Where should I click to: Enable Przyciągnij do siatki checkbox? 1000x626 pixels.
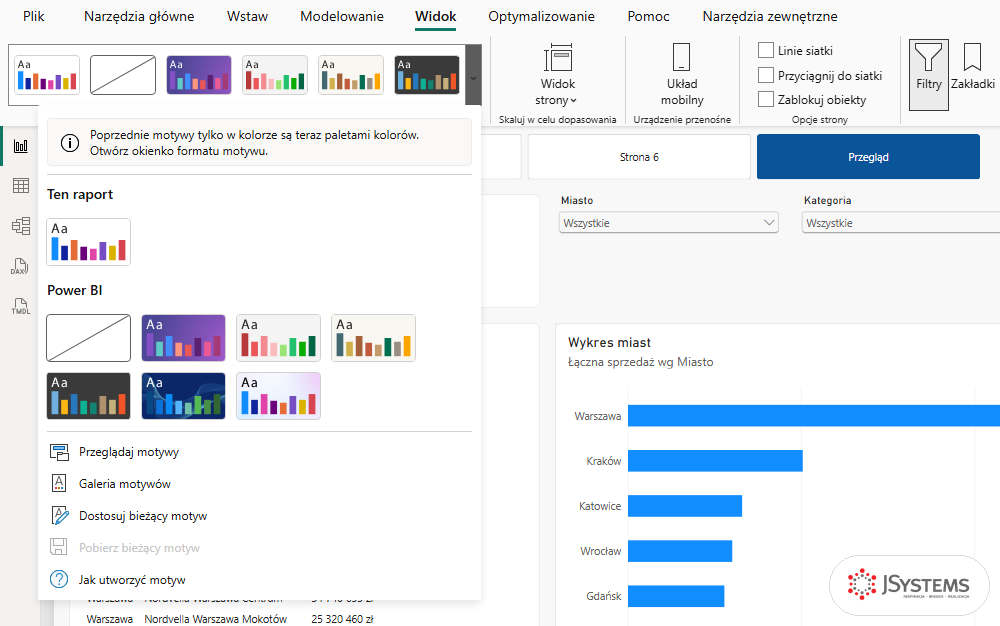[x=765, y=75]
